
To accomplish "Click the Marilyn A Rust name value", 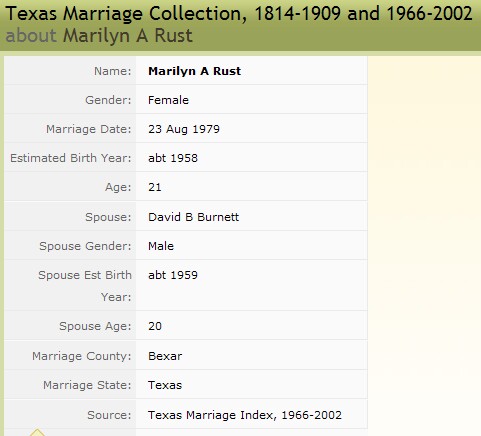I will coord(194,71).
